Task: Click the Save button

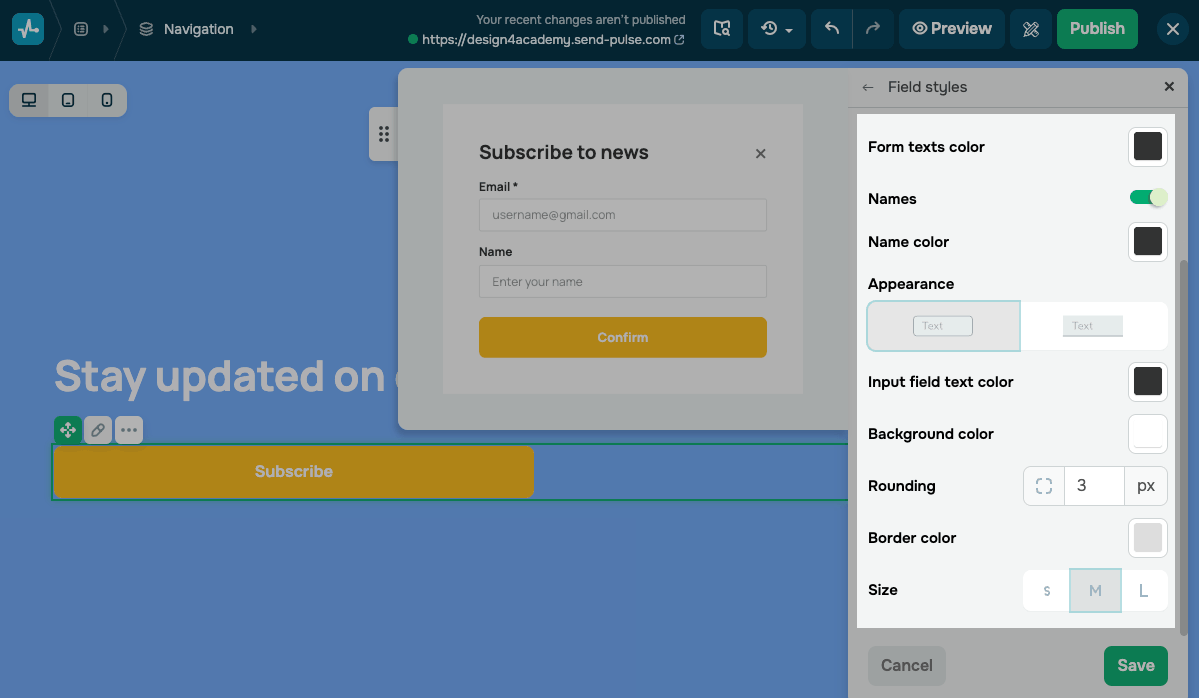Action: point(1136,665)
